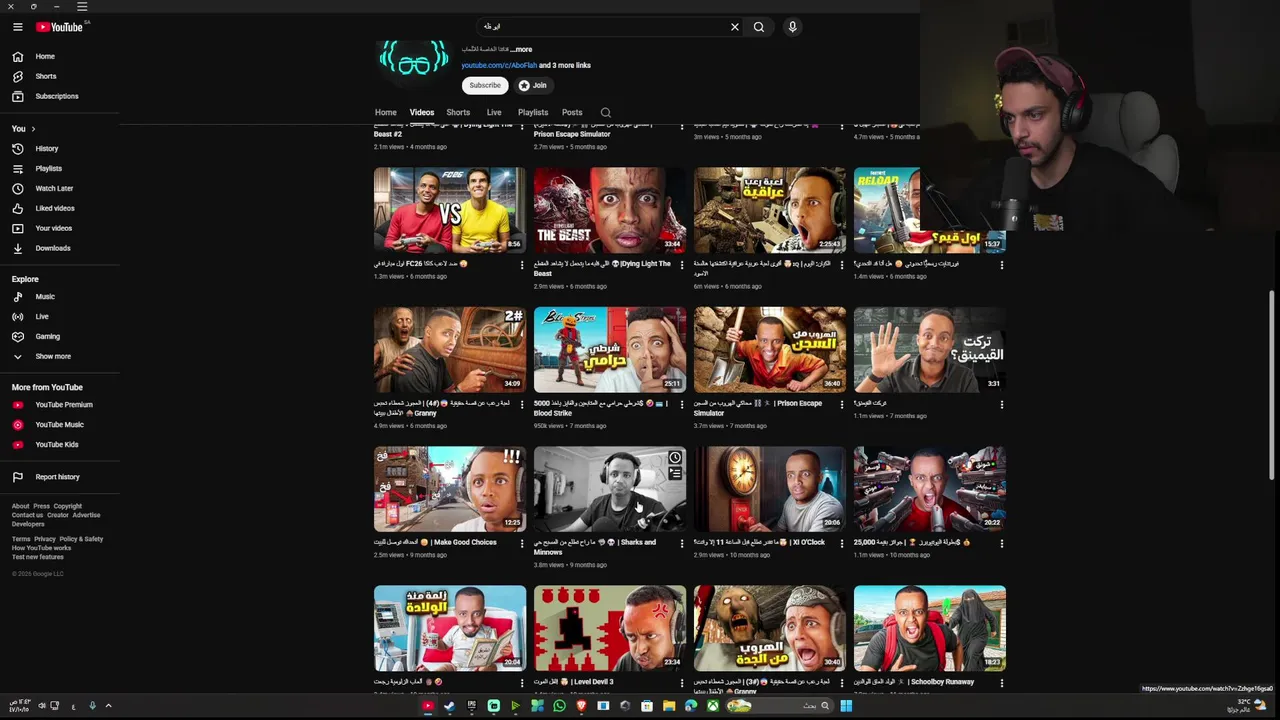Open Music under Explore
This screenshot has height=720, width=1280.
(x=60, y=296)
